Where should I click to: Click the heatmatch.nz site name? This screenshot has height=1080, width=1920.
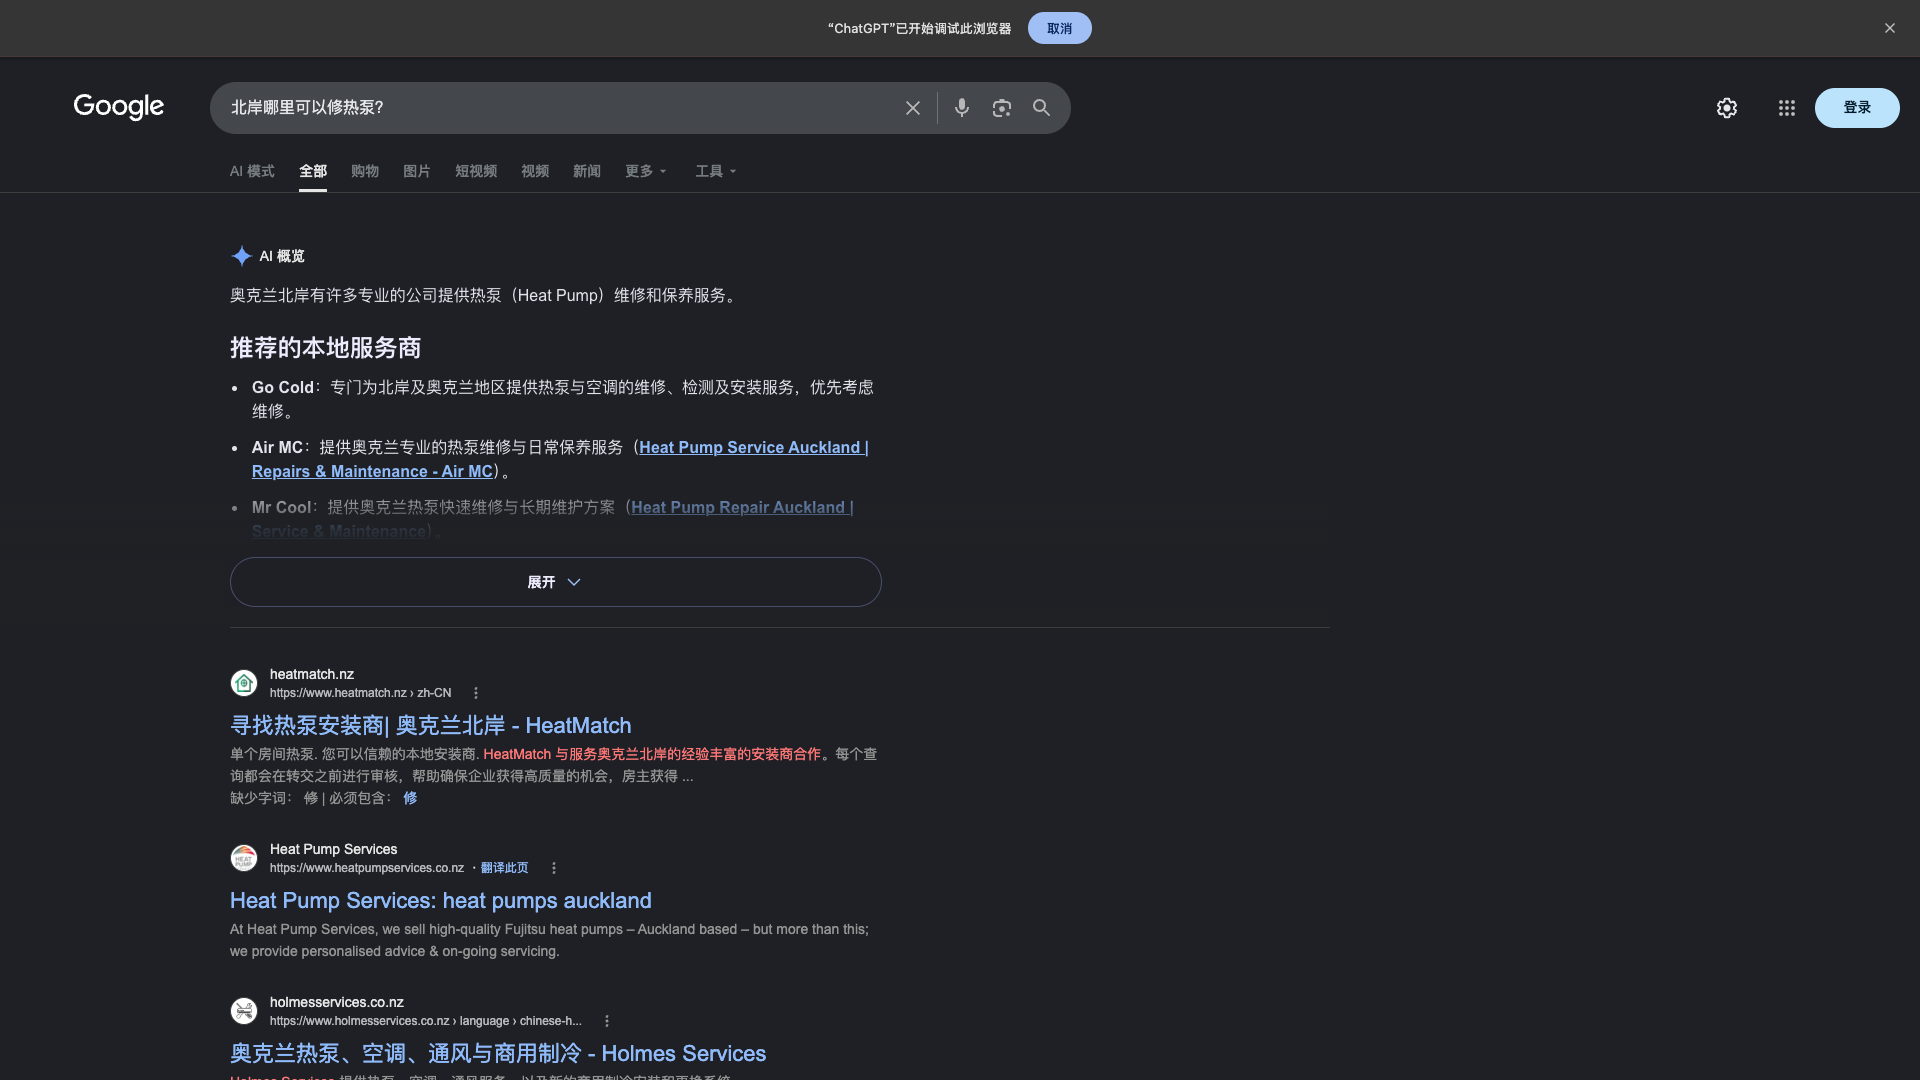coord(312,674)
